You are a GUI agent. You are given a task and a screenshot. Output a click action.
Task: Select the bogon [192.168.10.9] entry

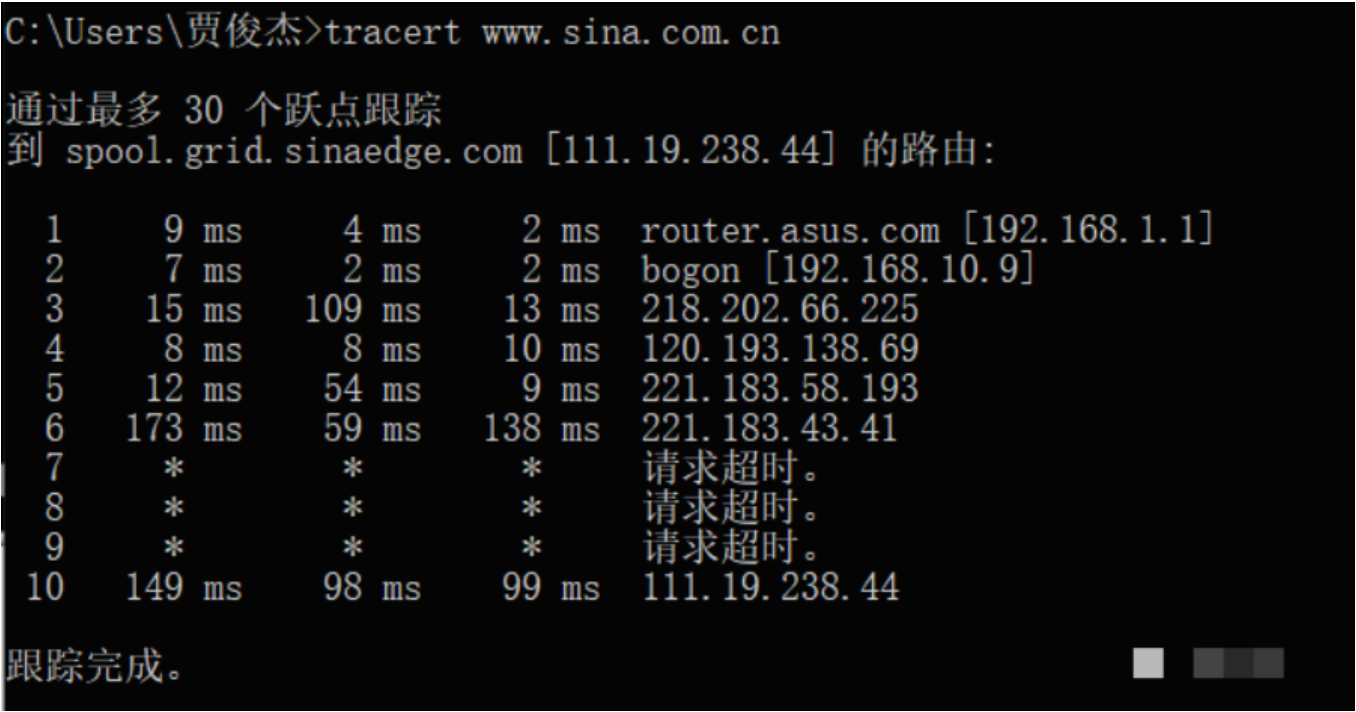[837, 270]
